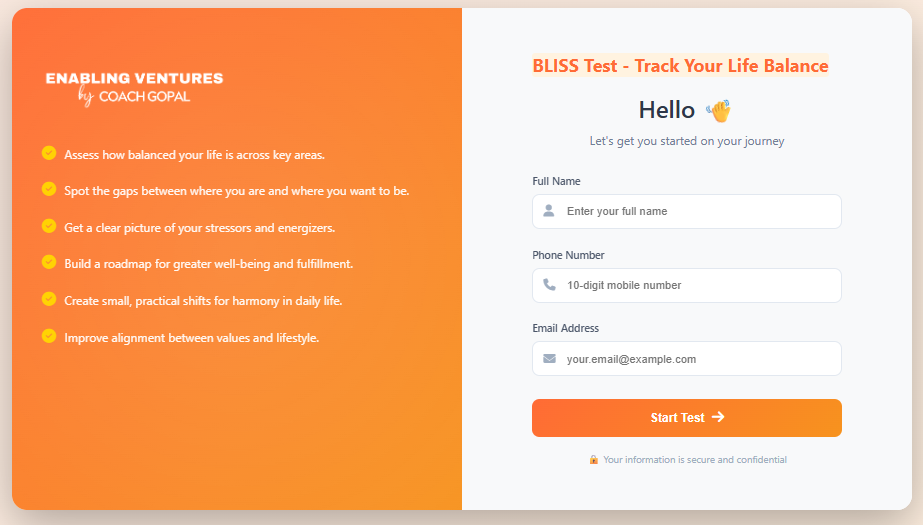Viewport: 923px width, 525px height.
Task: Click the envelope icon in Email field
Action: coord(549,358)
